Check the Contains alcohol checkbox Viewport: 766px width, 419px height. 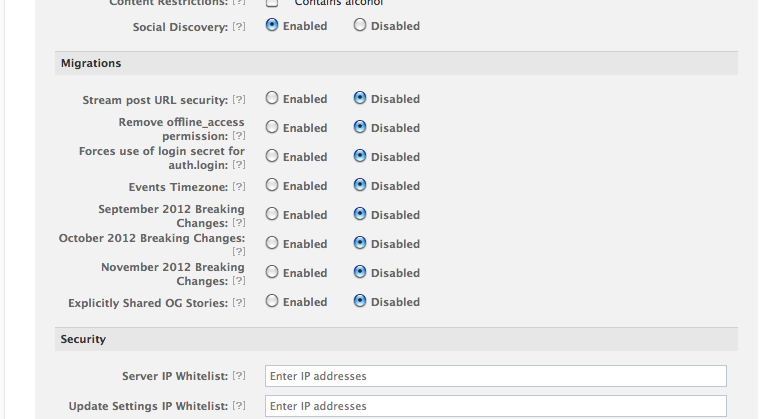(272, 3)
